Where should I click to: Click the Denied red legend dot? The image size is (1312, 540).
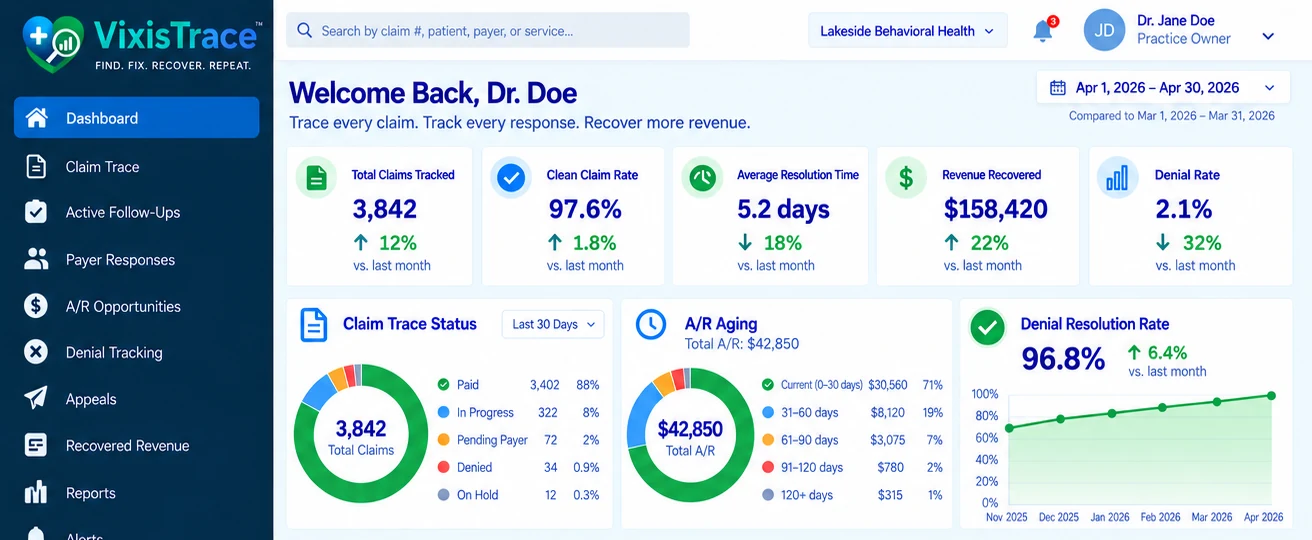(x=443, y=467)
